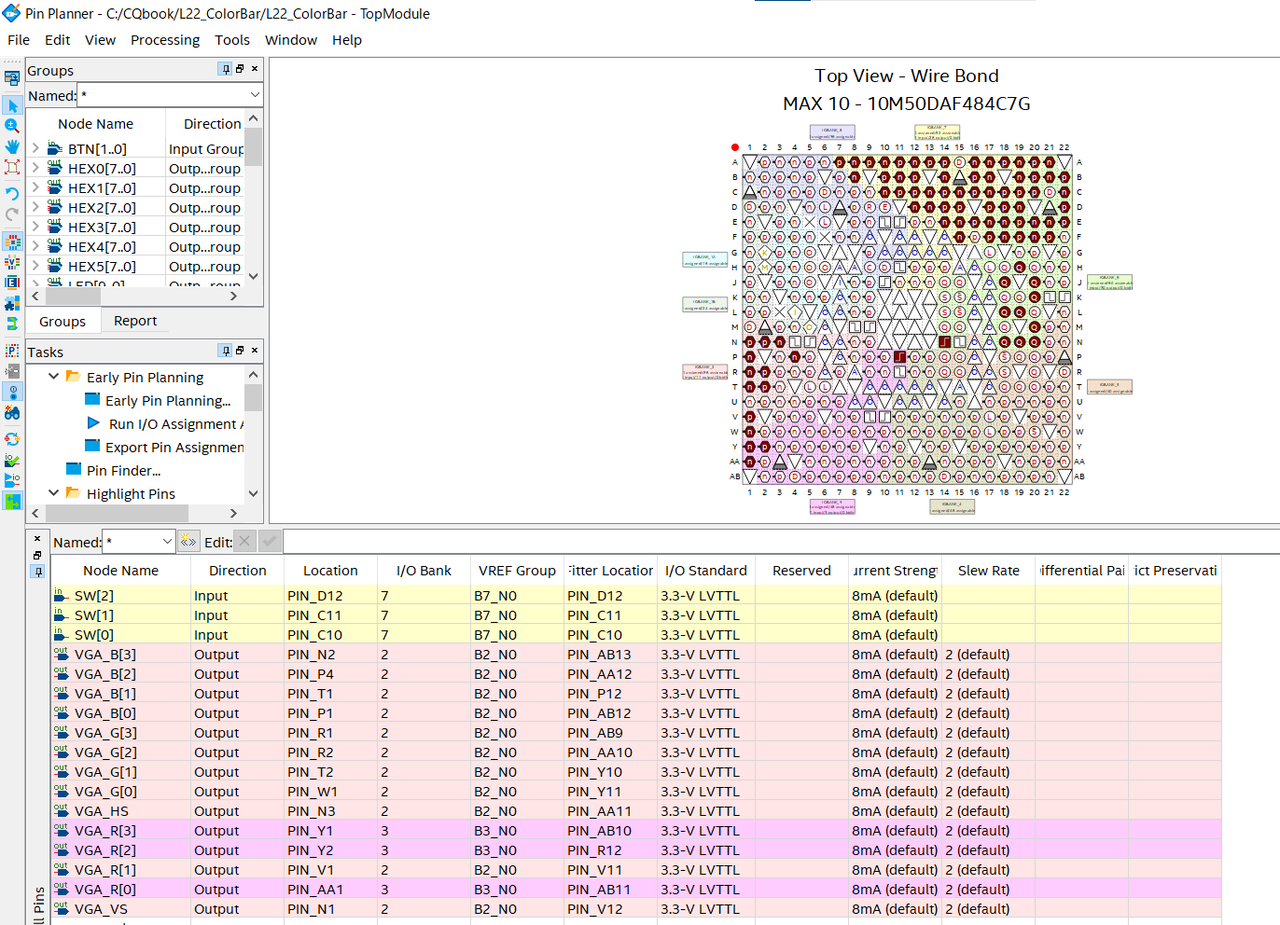Click the binoculars find icon

12,412
